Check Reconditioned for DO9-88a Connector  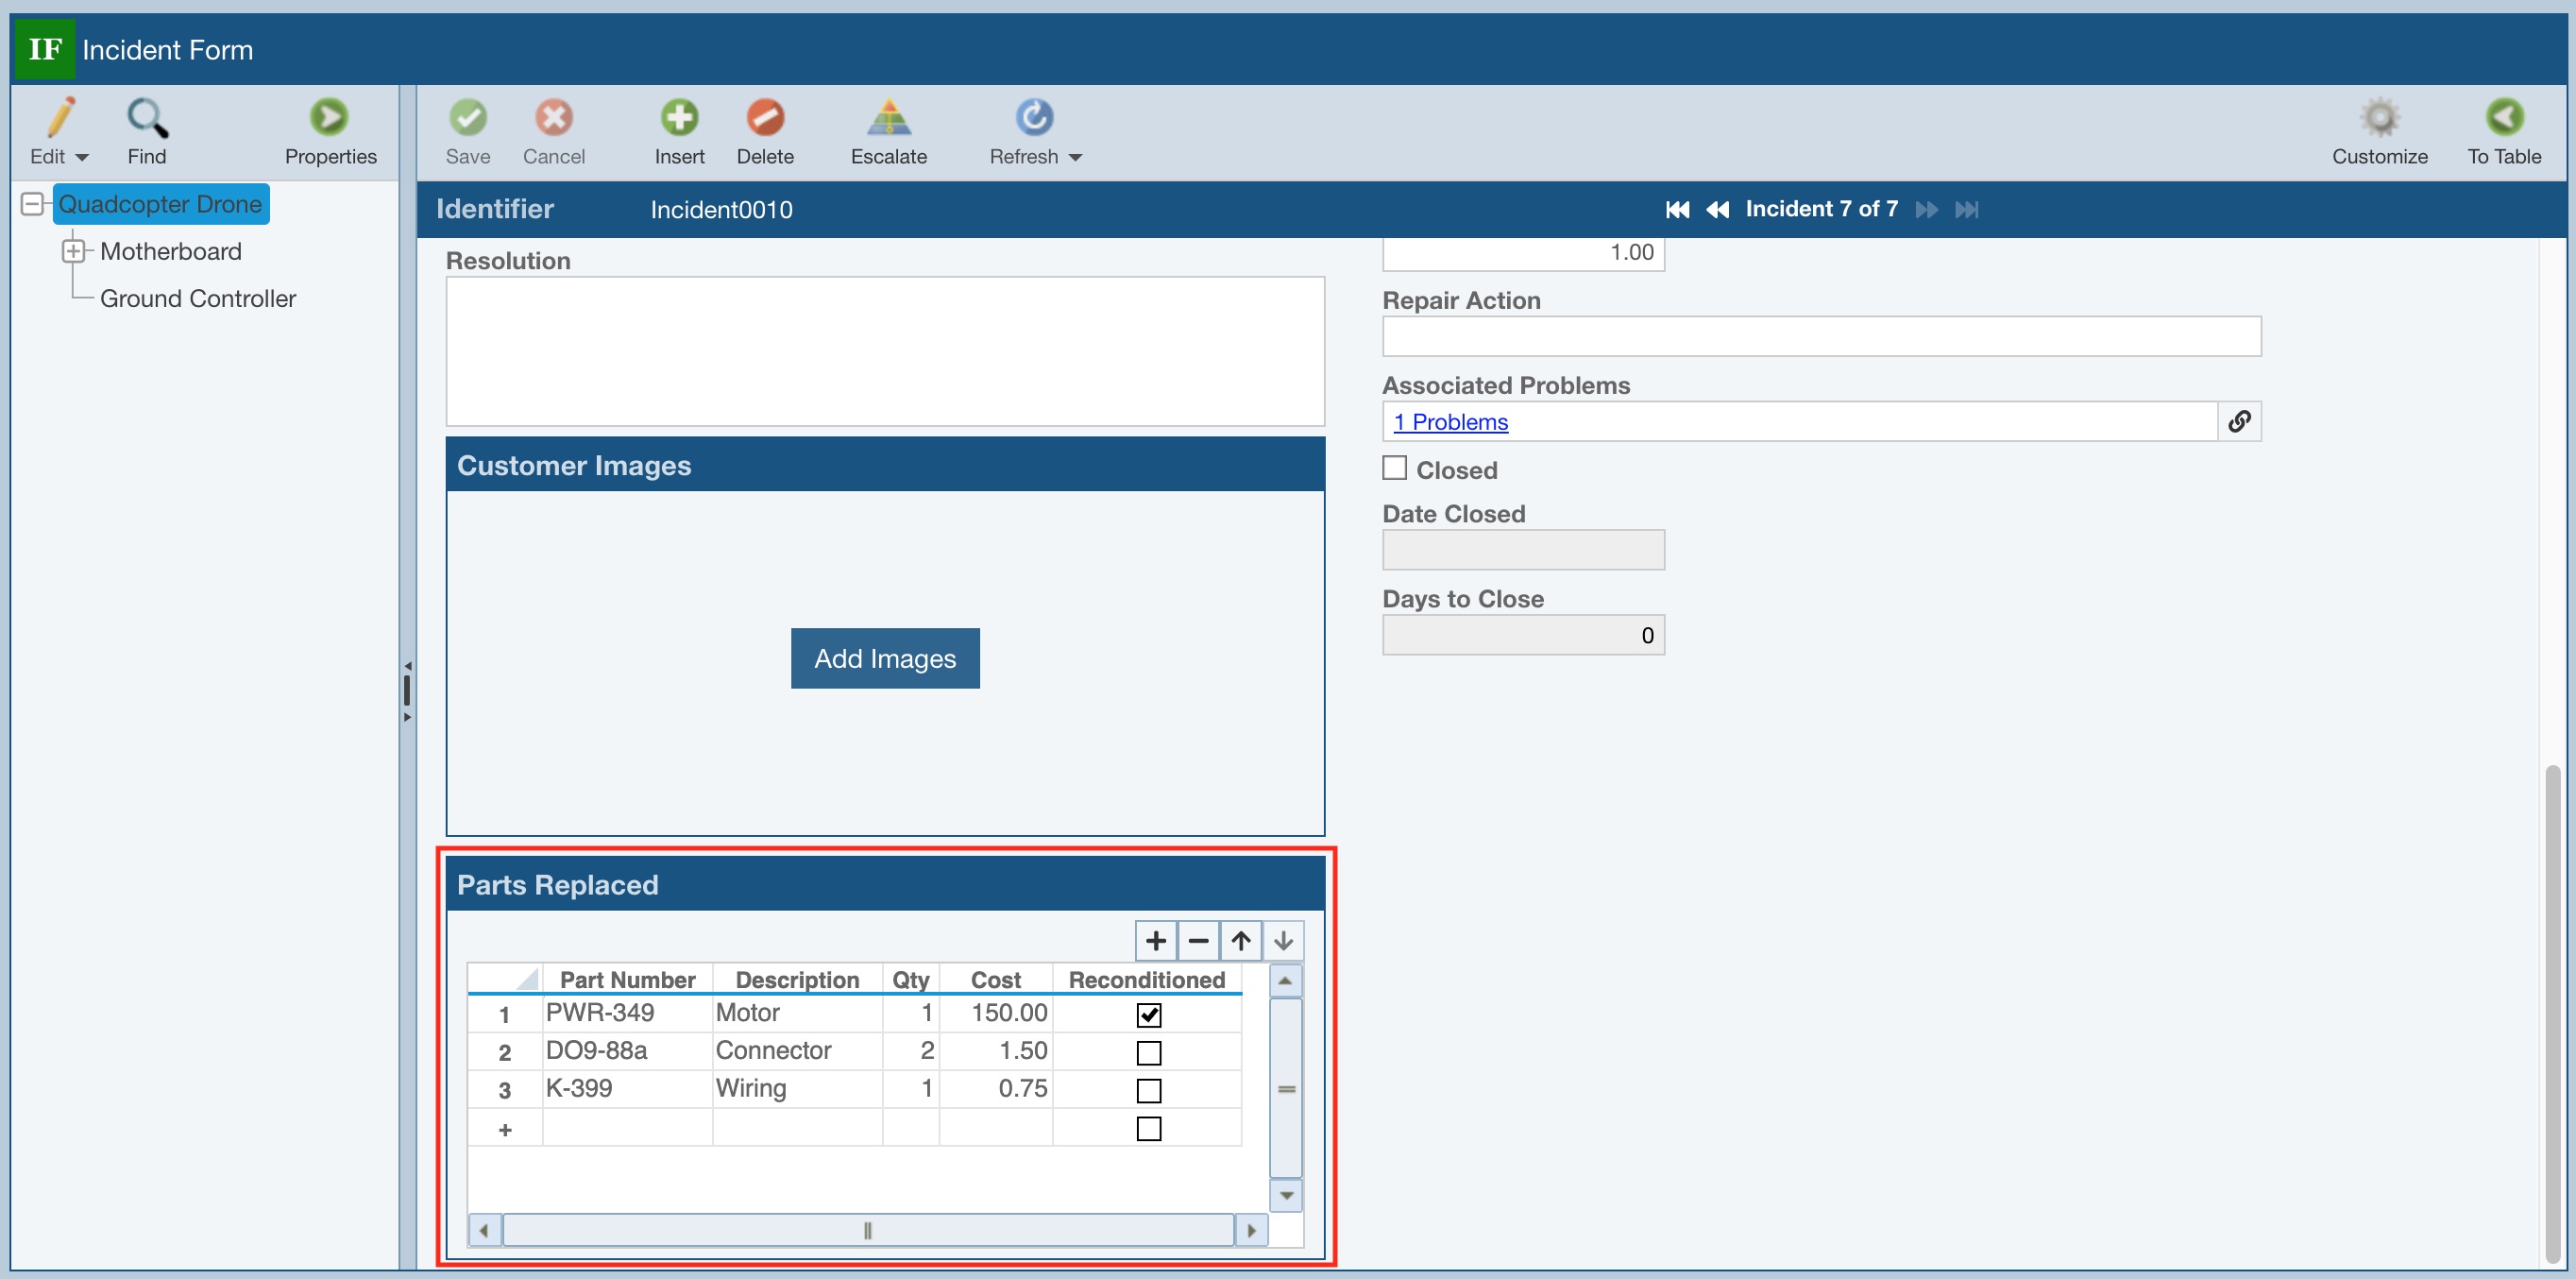1148,1053
